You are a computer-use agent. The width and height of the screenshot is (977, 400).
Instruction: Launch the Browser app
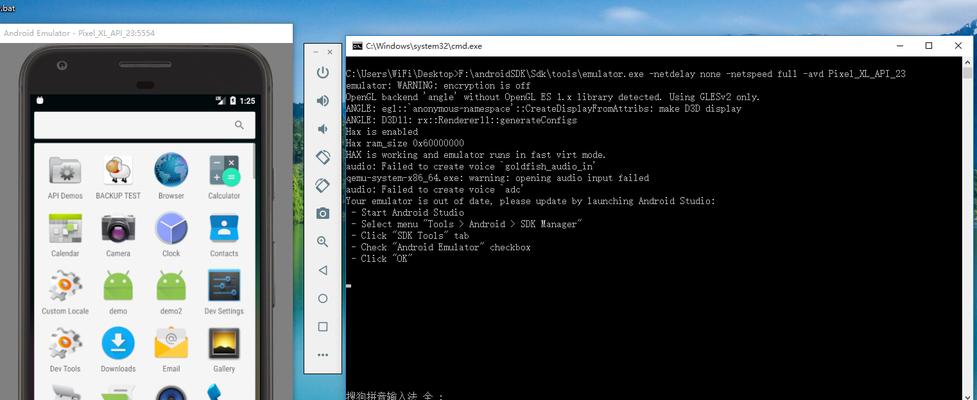(171, 178)
